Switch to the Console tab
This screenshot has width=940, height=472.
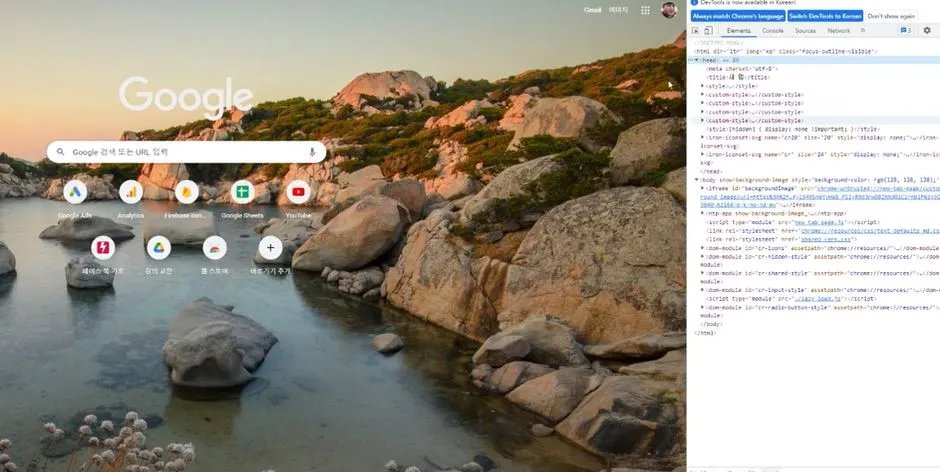click(773, 31)
